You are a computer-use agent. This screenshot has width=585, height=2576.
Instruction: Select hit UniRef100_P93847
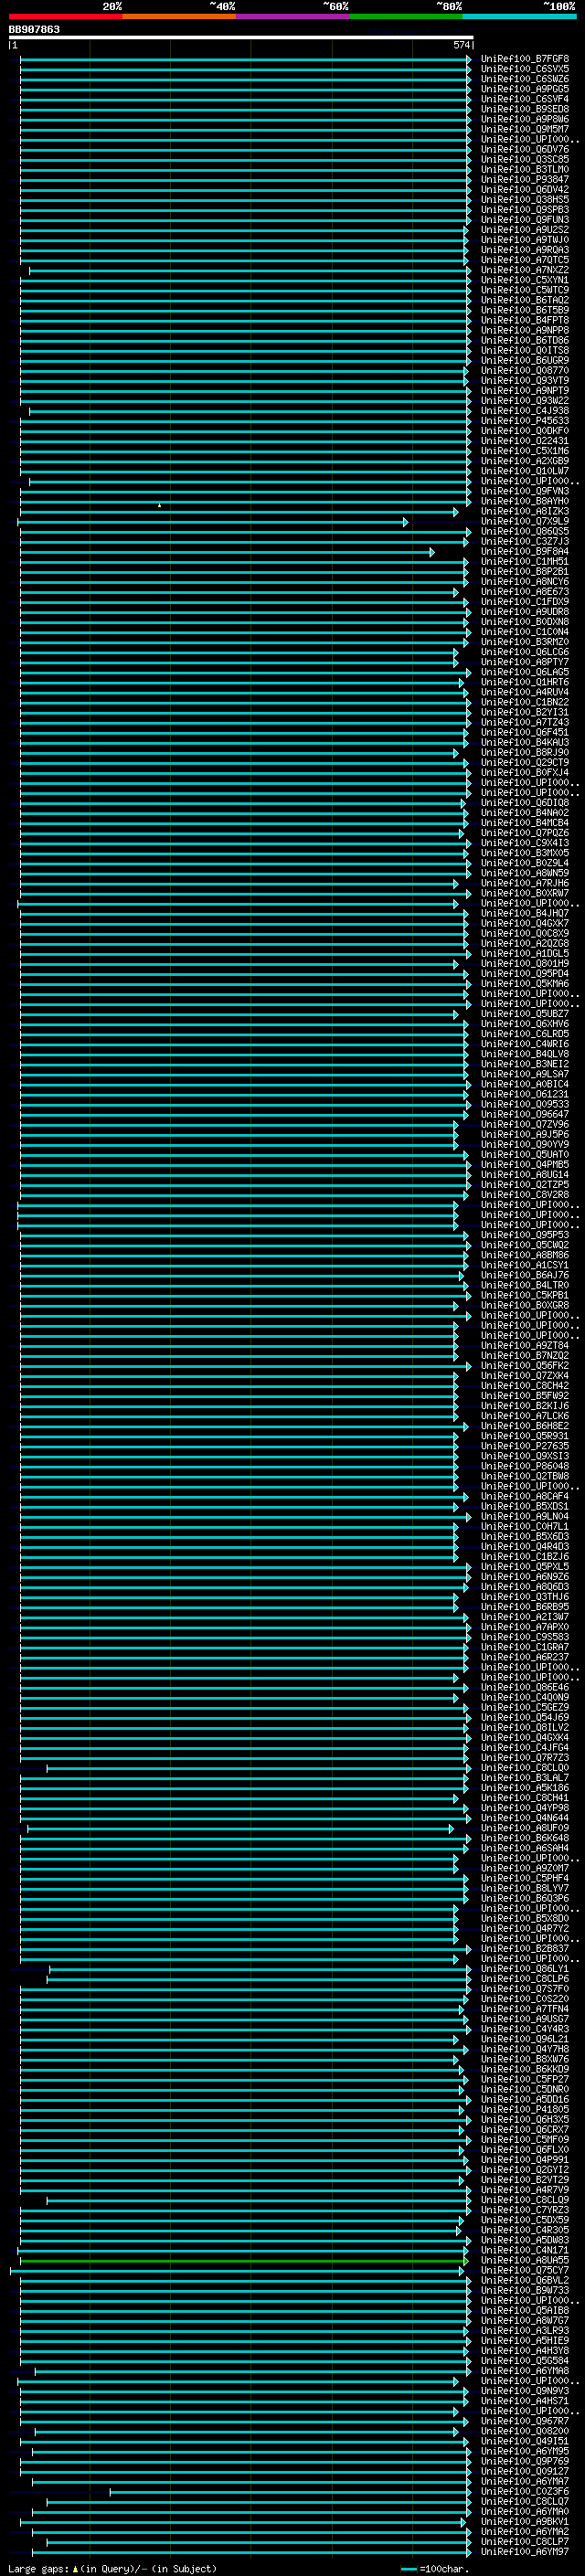coord(525,180)
